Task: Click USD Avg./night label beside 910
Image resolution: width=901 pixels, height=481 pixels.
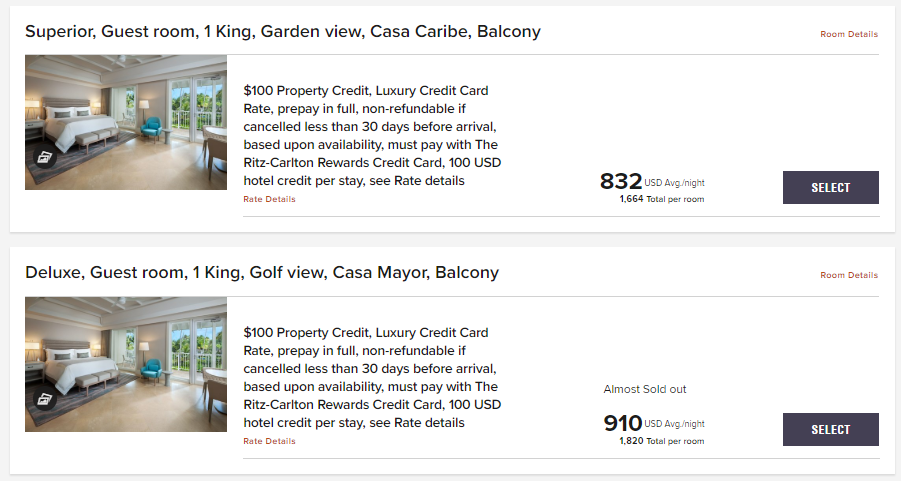Action: click(x=675, y=424)
